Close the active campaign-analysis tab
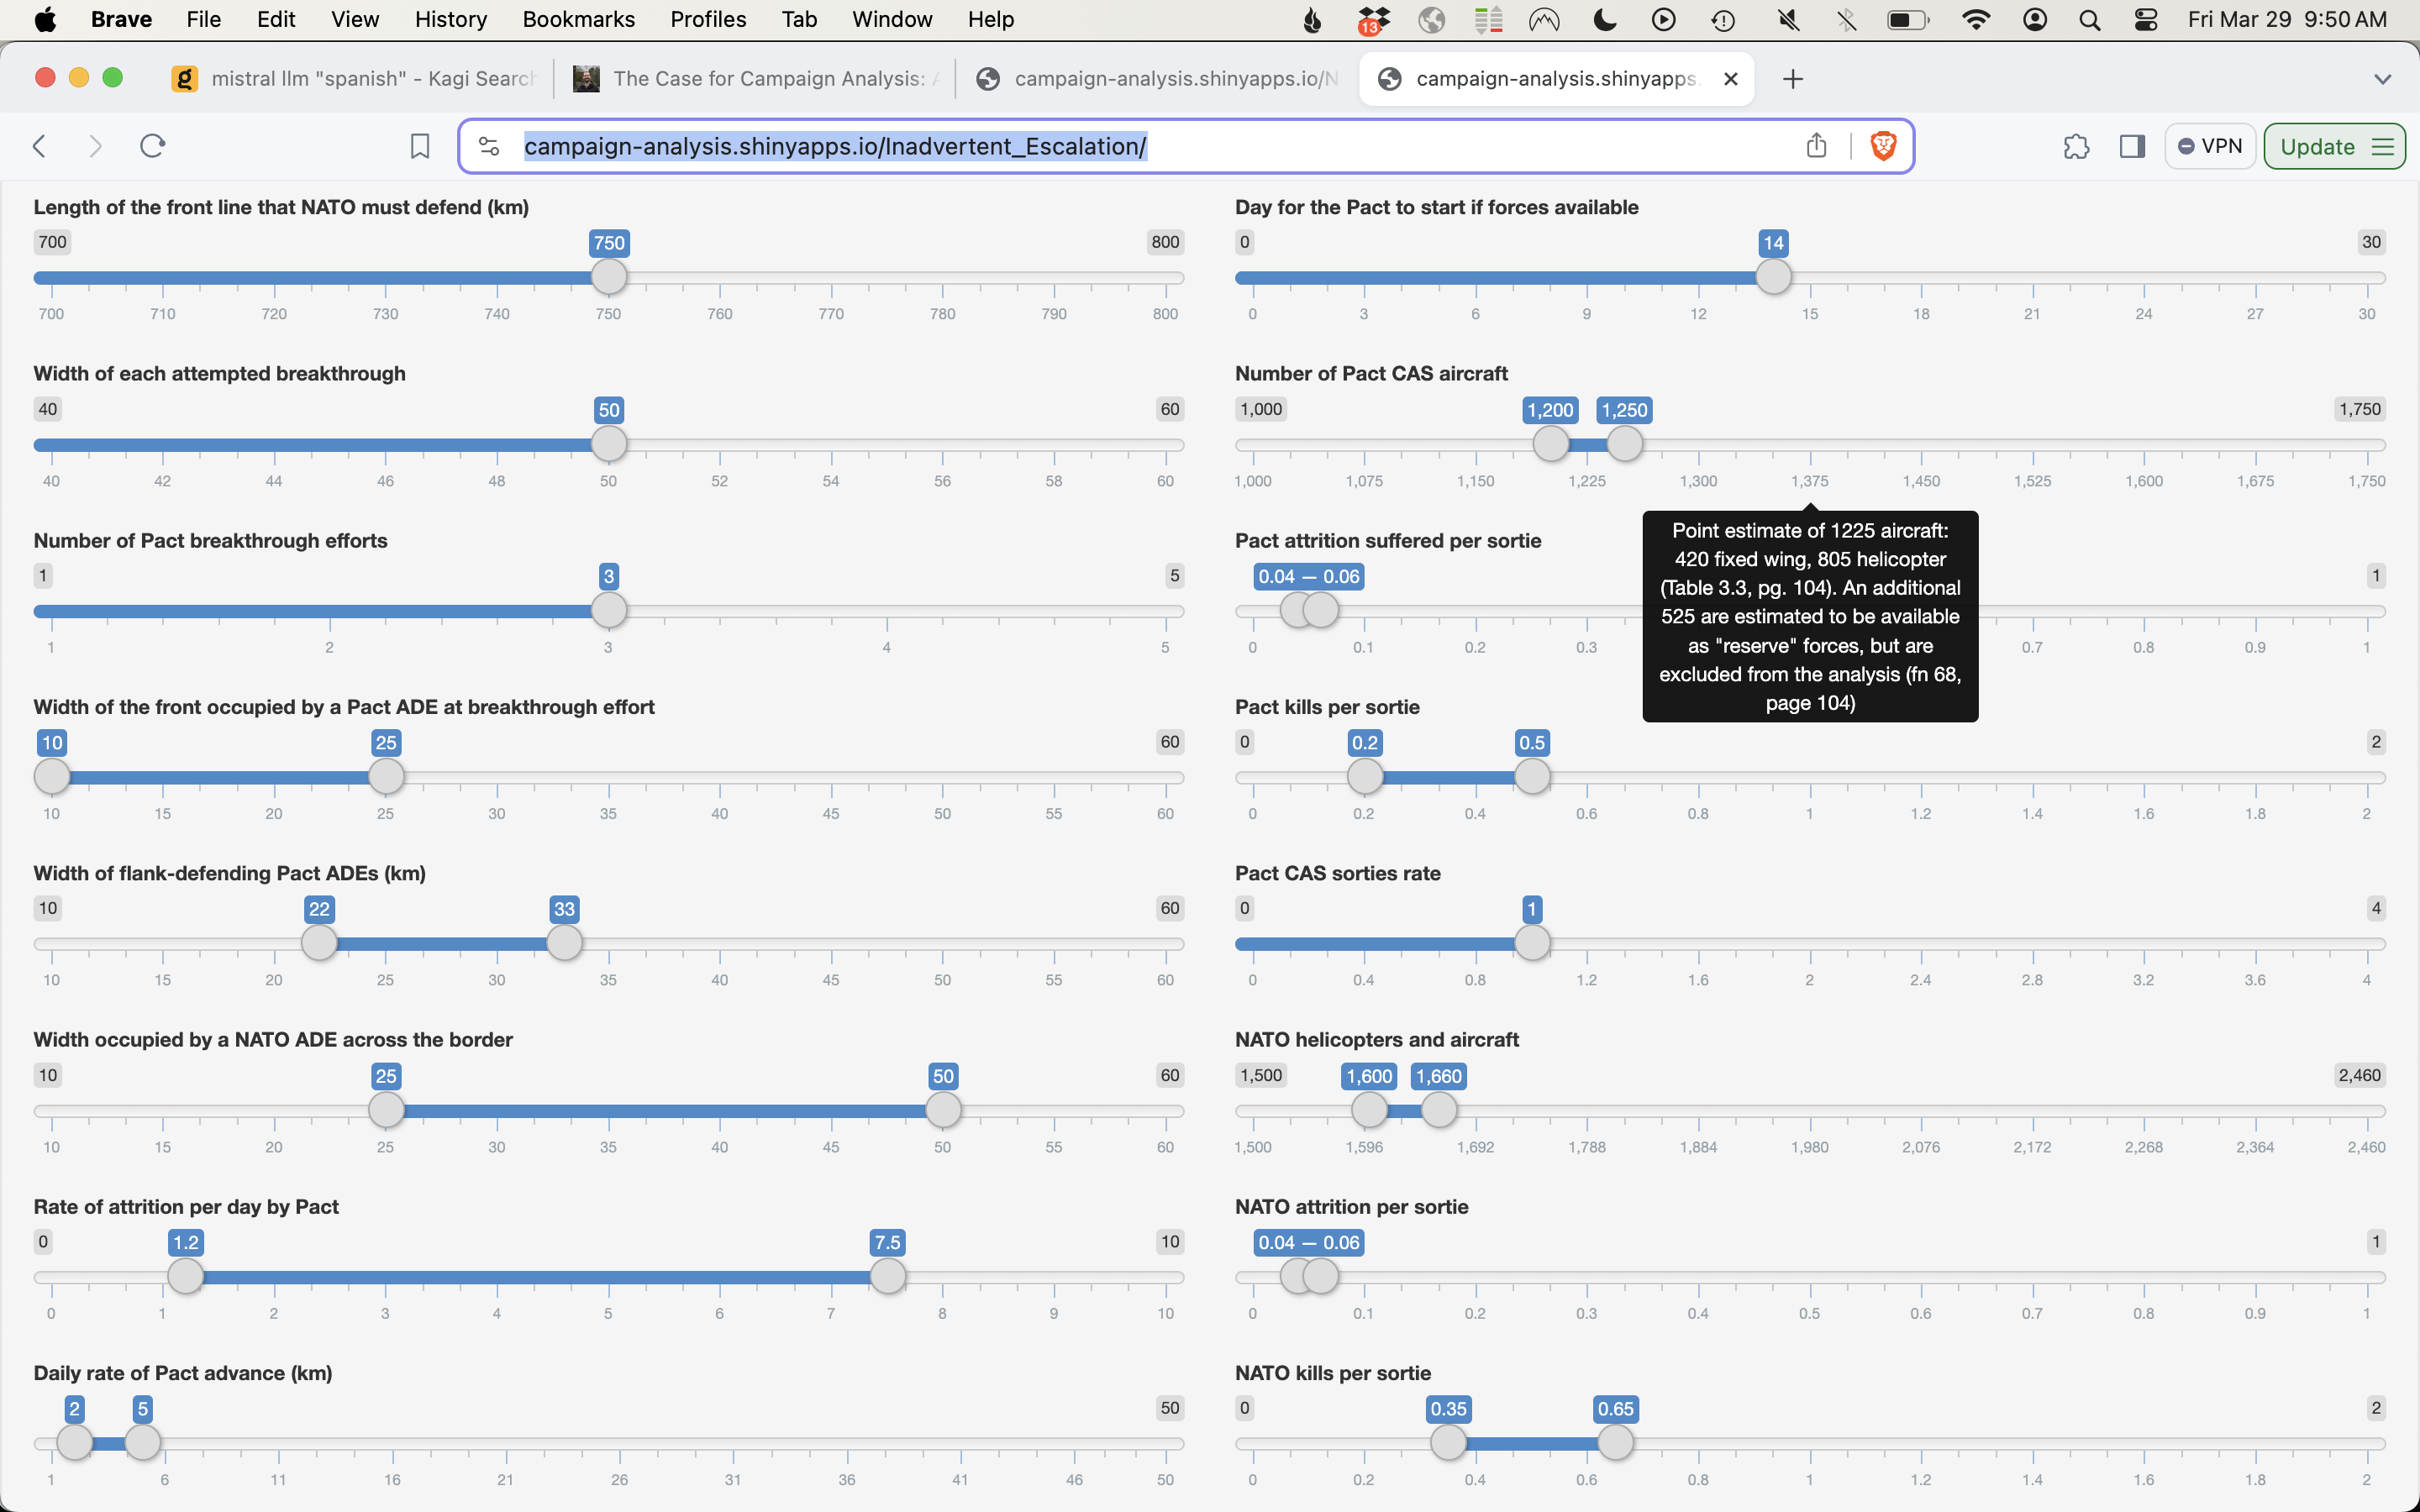This screenshot has width=2420, height=1512. click(x=1731, y=79)
